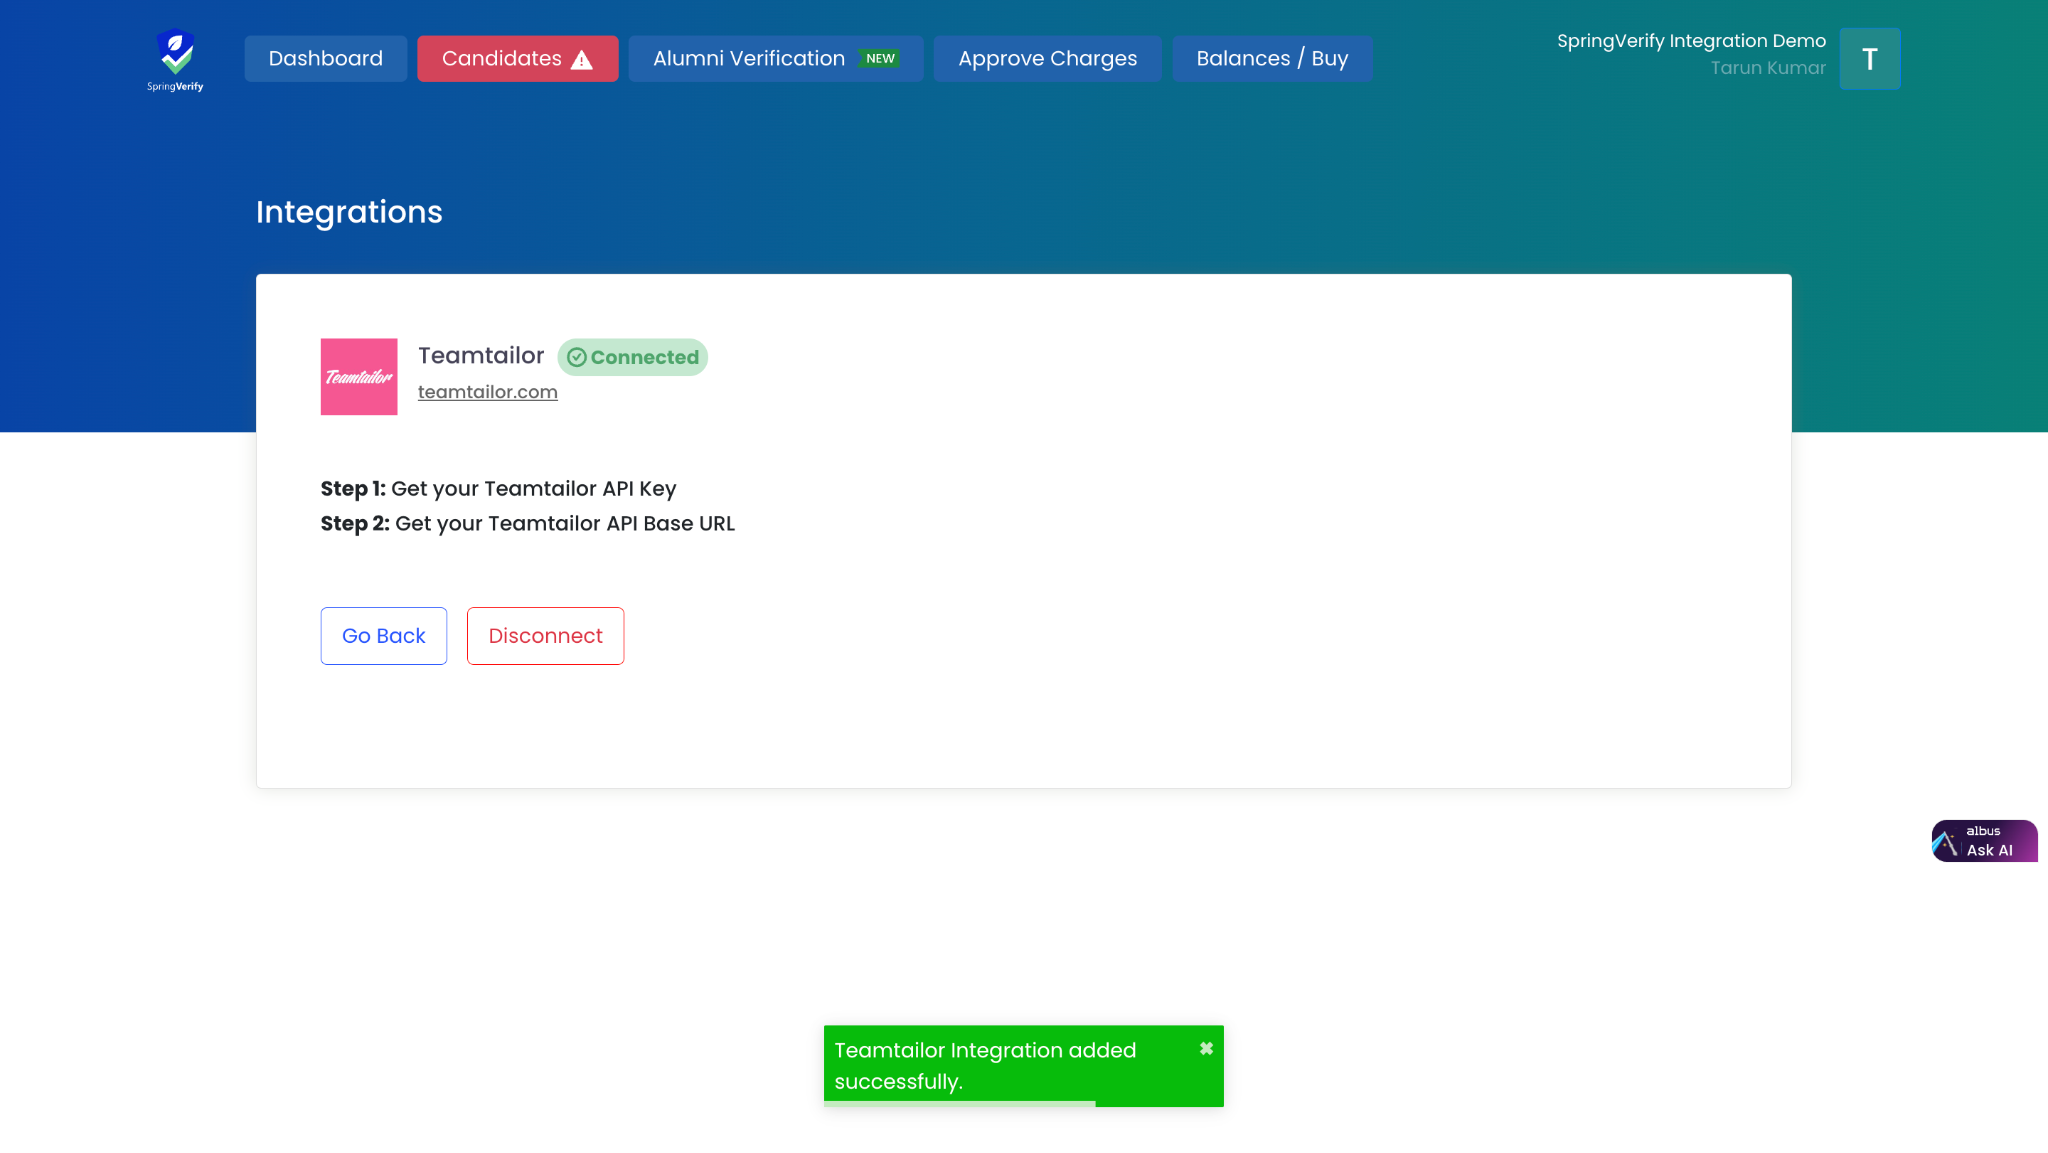
Task: Open the Candidates tab
Action: tap(517, 58)
